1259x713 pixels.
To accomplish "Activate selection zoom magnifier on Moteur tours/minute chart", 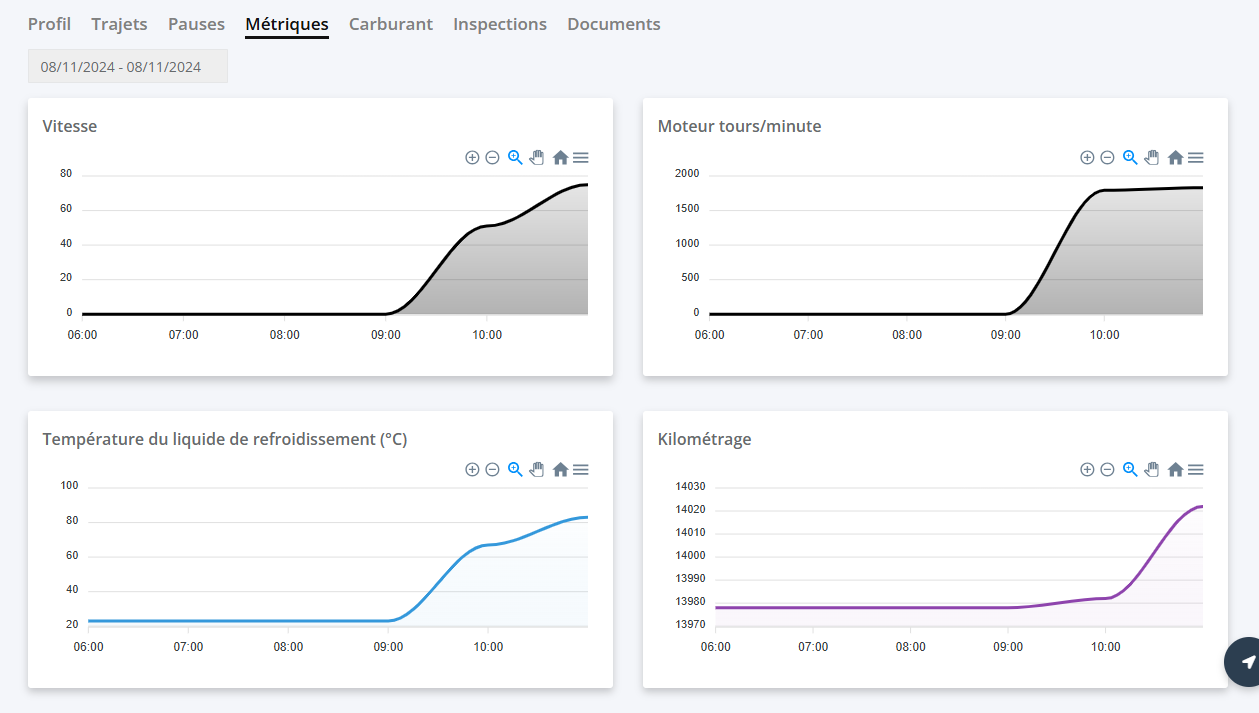I will click(1130, 157).
